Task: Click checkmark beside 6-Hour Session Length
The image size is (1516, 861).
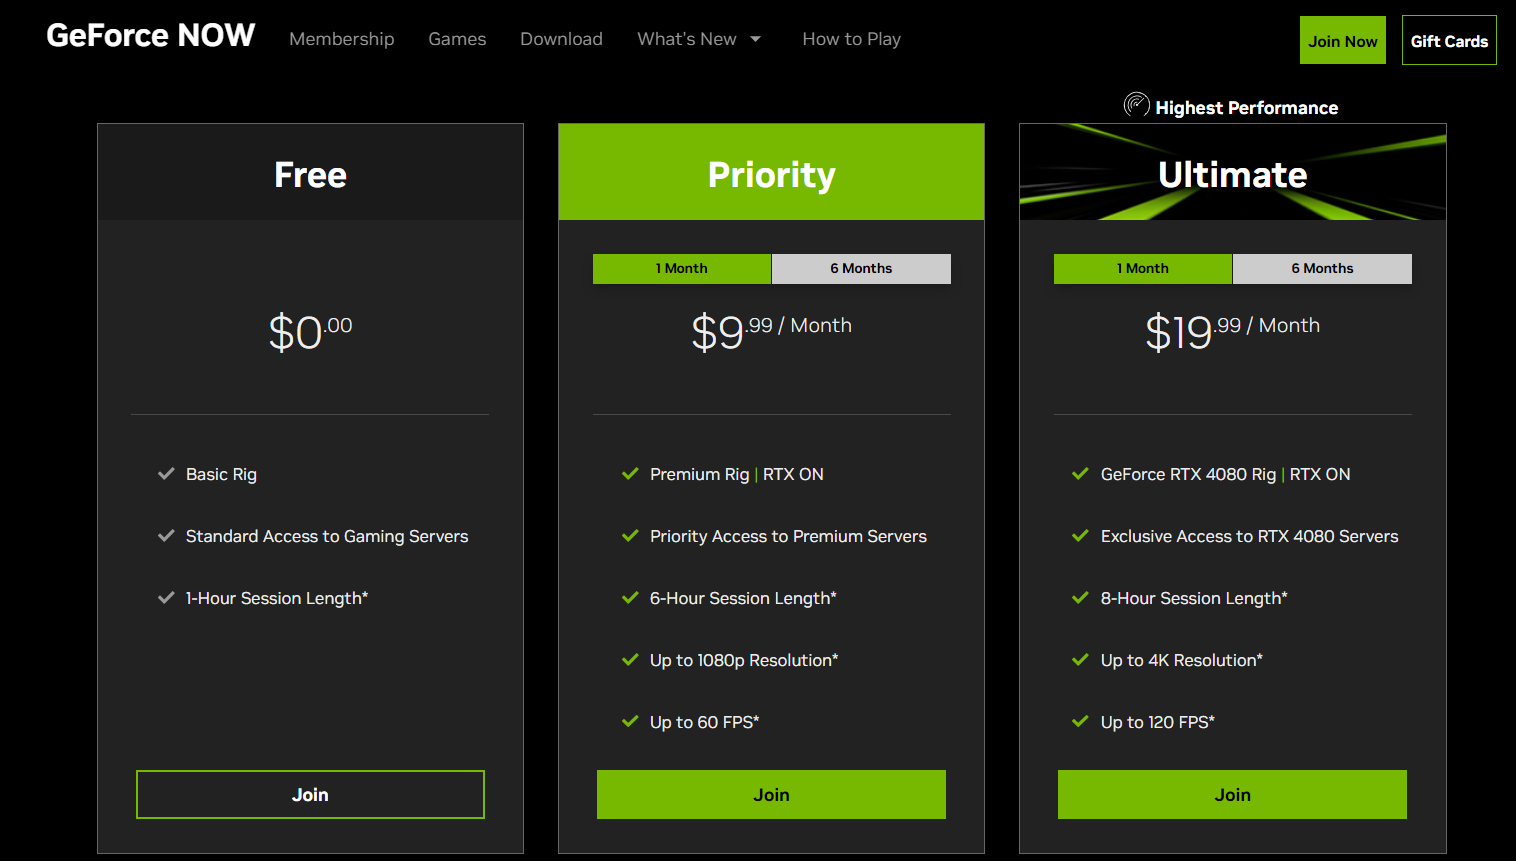Action: (x=630, y=598)
